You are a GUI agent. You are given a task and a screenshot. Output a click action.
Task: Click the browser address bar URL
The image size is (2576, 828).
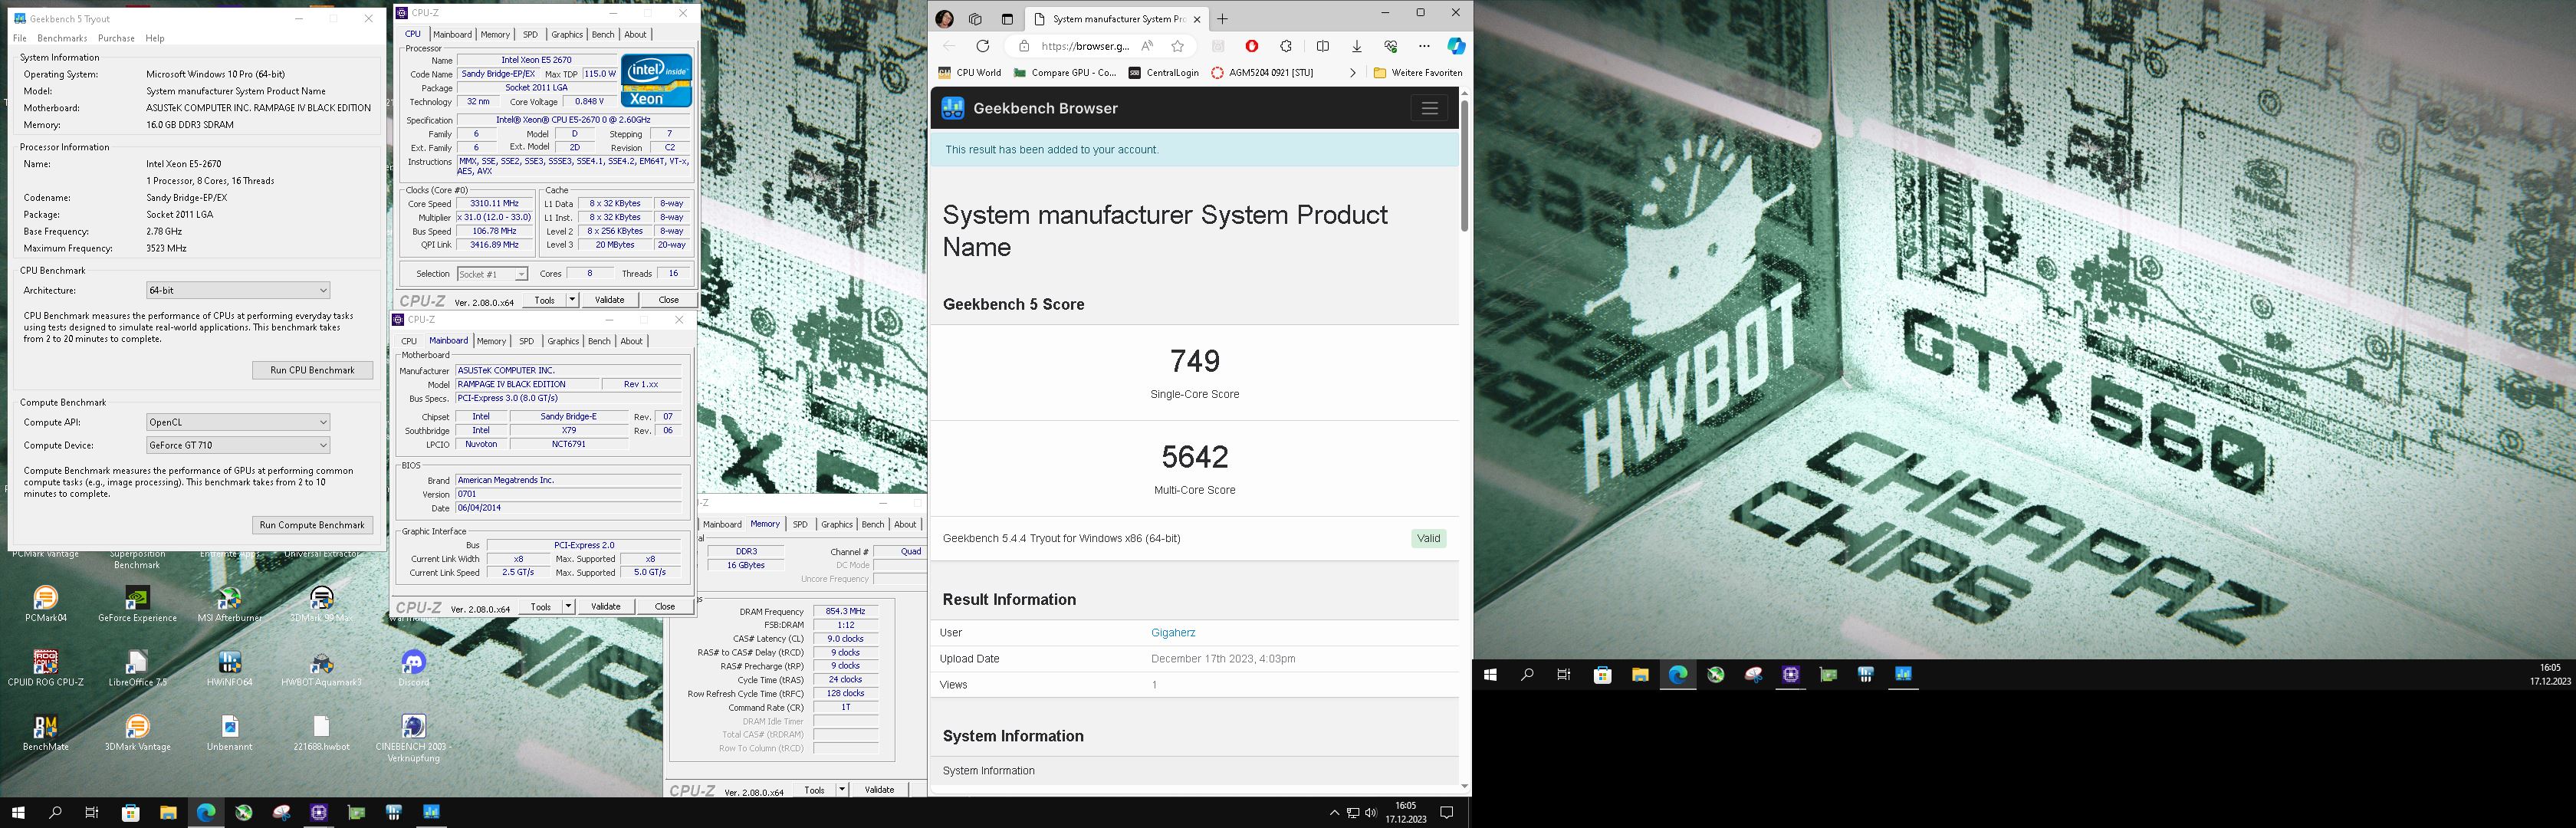tap(1085, 46)
